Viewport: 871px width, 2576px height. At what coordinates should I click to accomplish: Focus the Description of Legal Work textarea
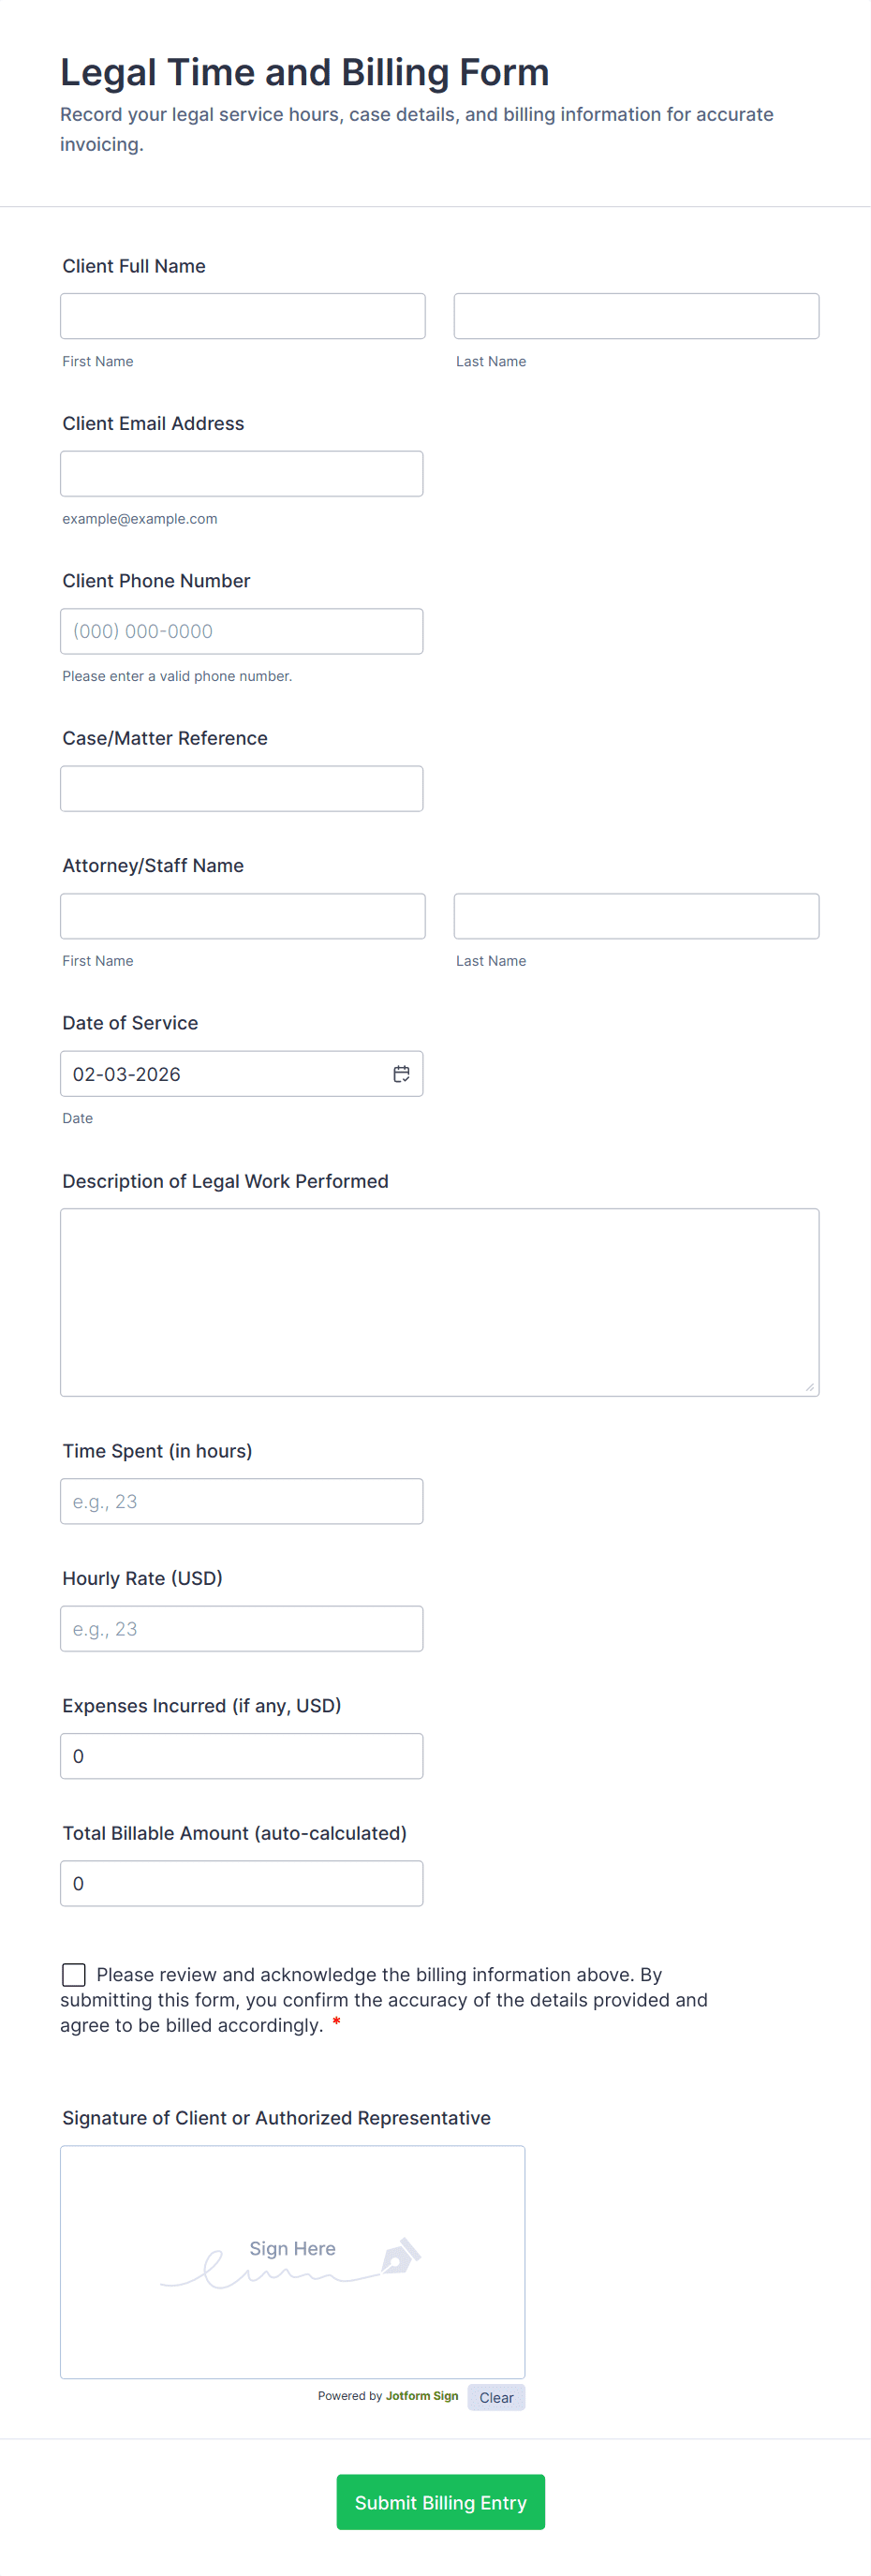tap(440, 1302)
